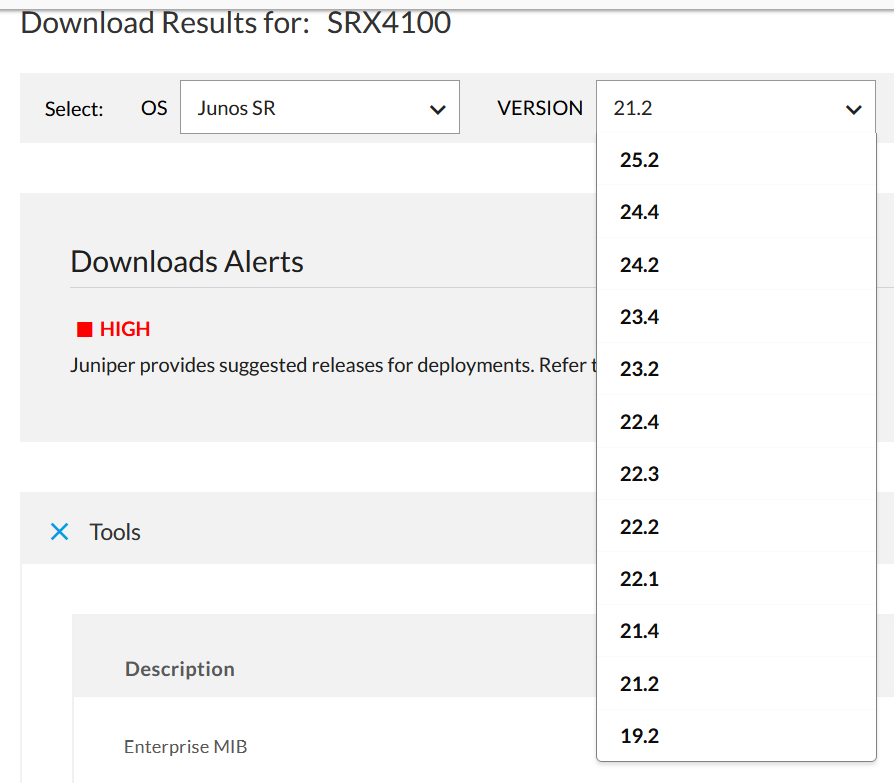Select version 19.2 at the list bottom
This screenshot has width=894, height=783.
735,736
